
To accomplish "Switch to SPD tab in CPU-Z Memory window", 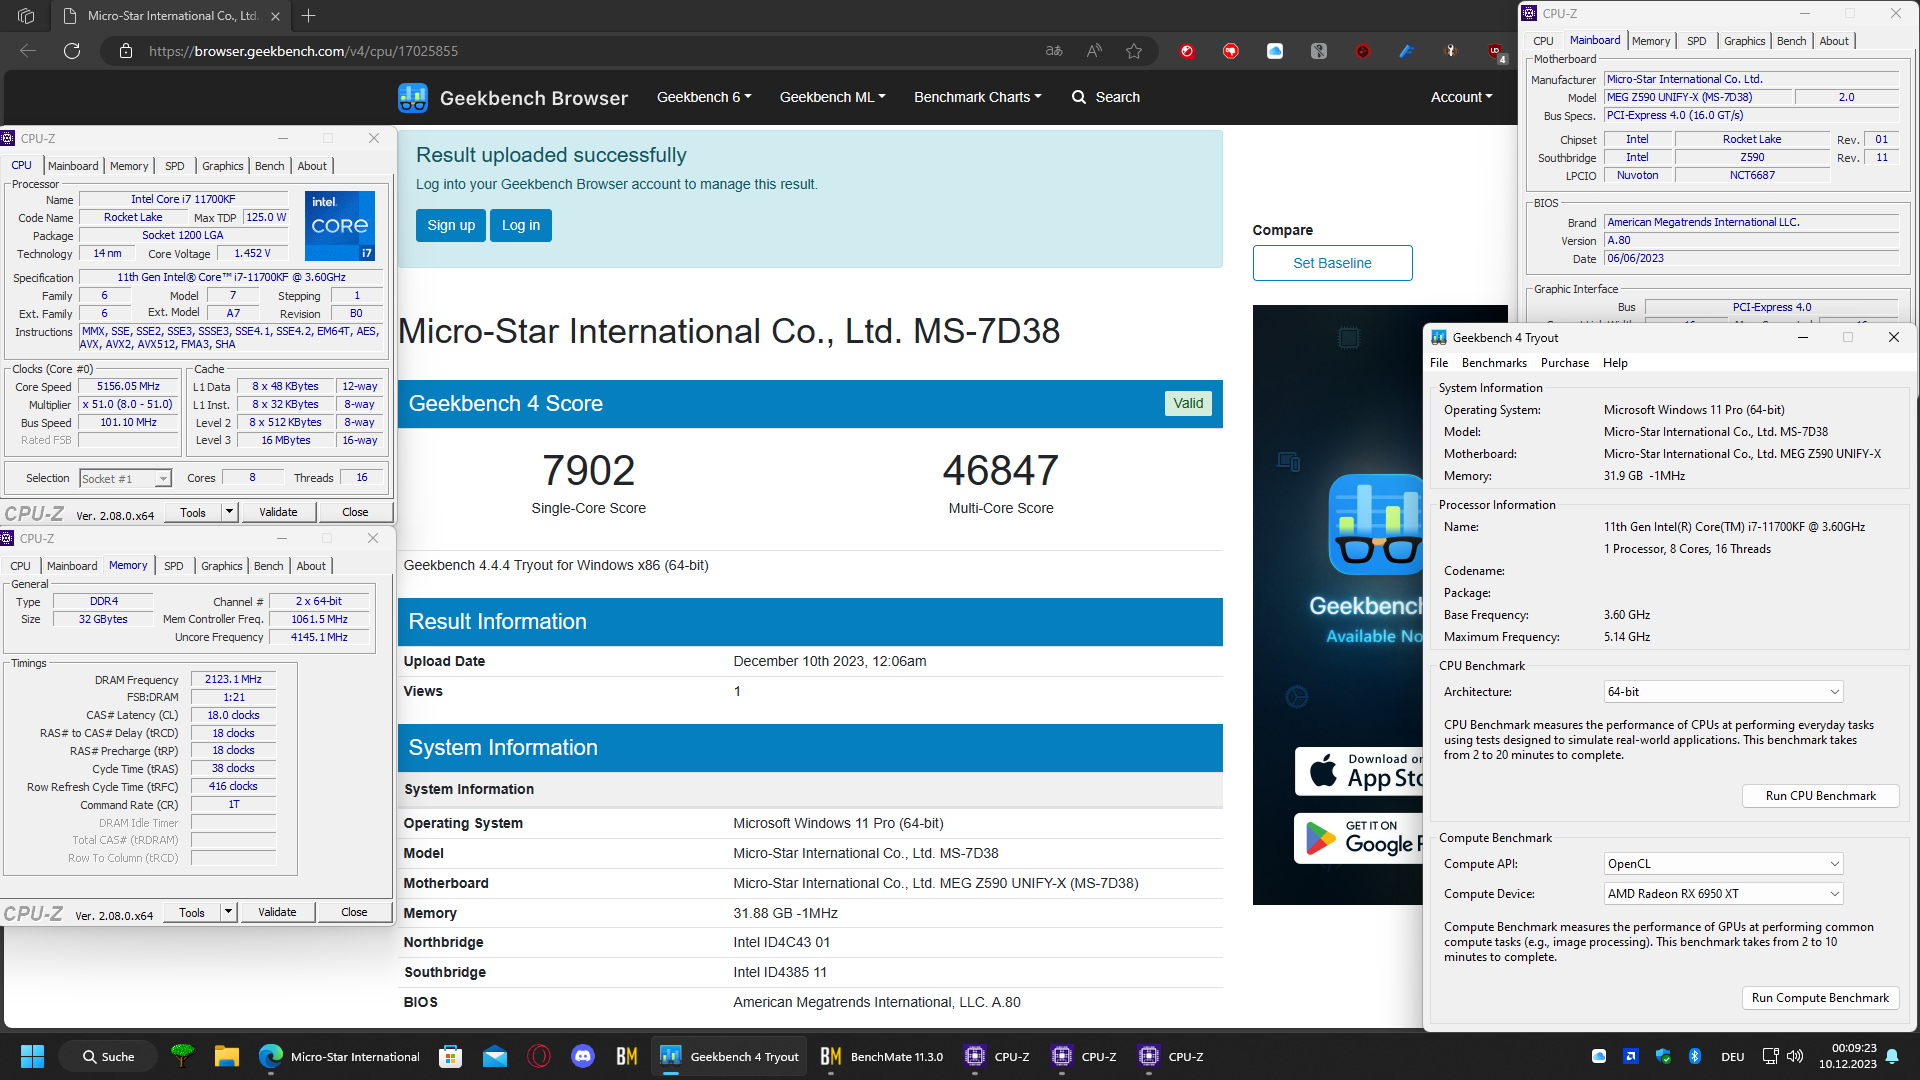I will click(x=174, y=566).
